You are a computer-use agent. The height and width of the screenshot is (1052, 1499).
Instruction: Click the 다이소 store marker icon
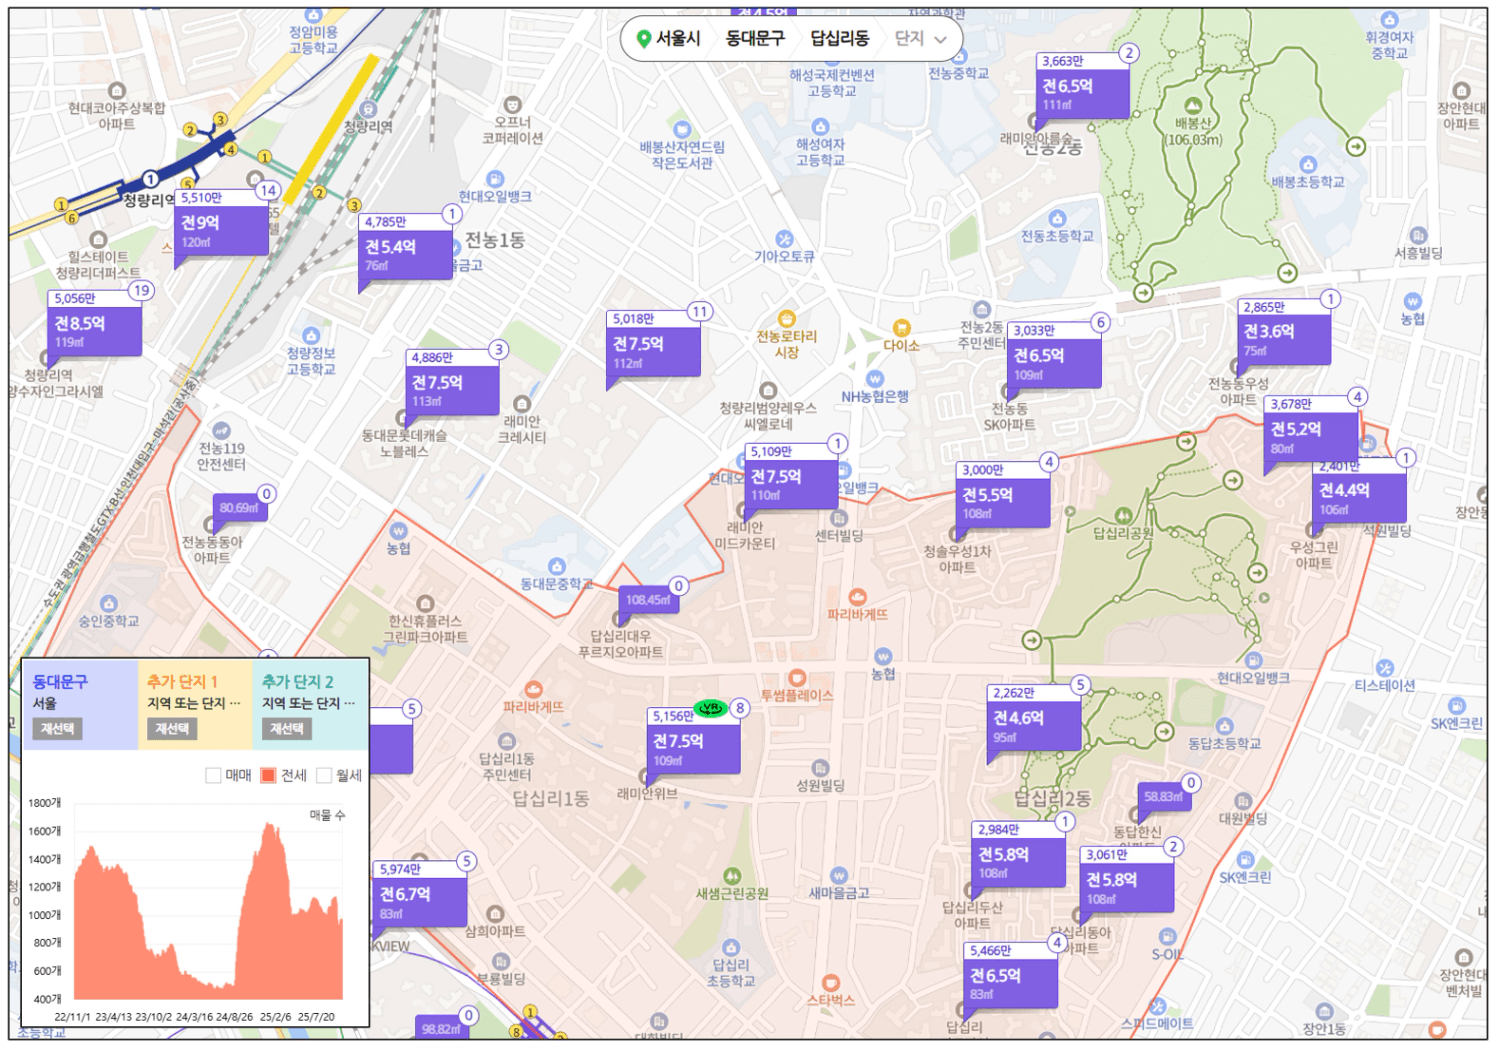click(901, 328)
